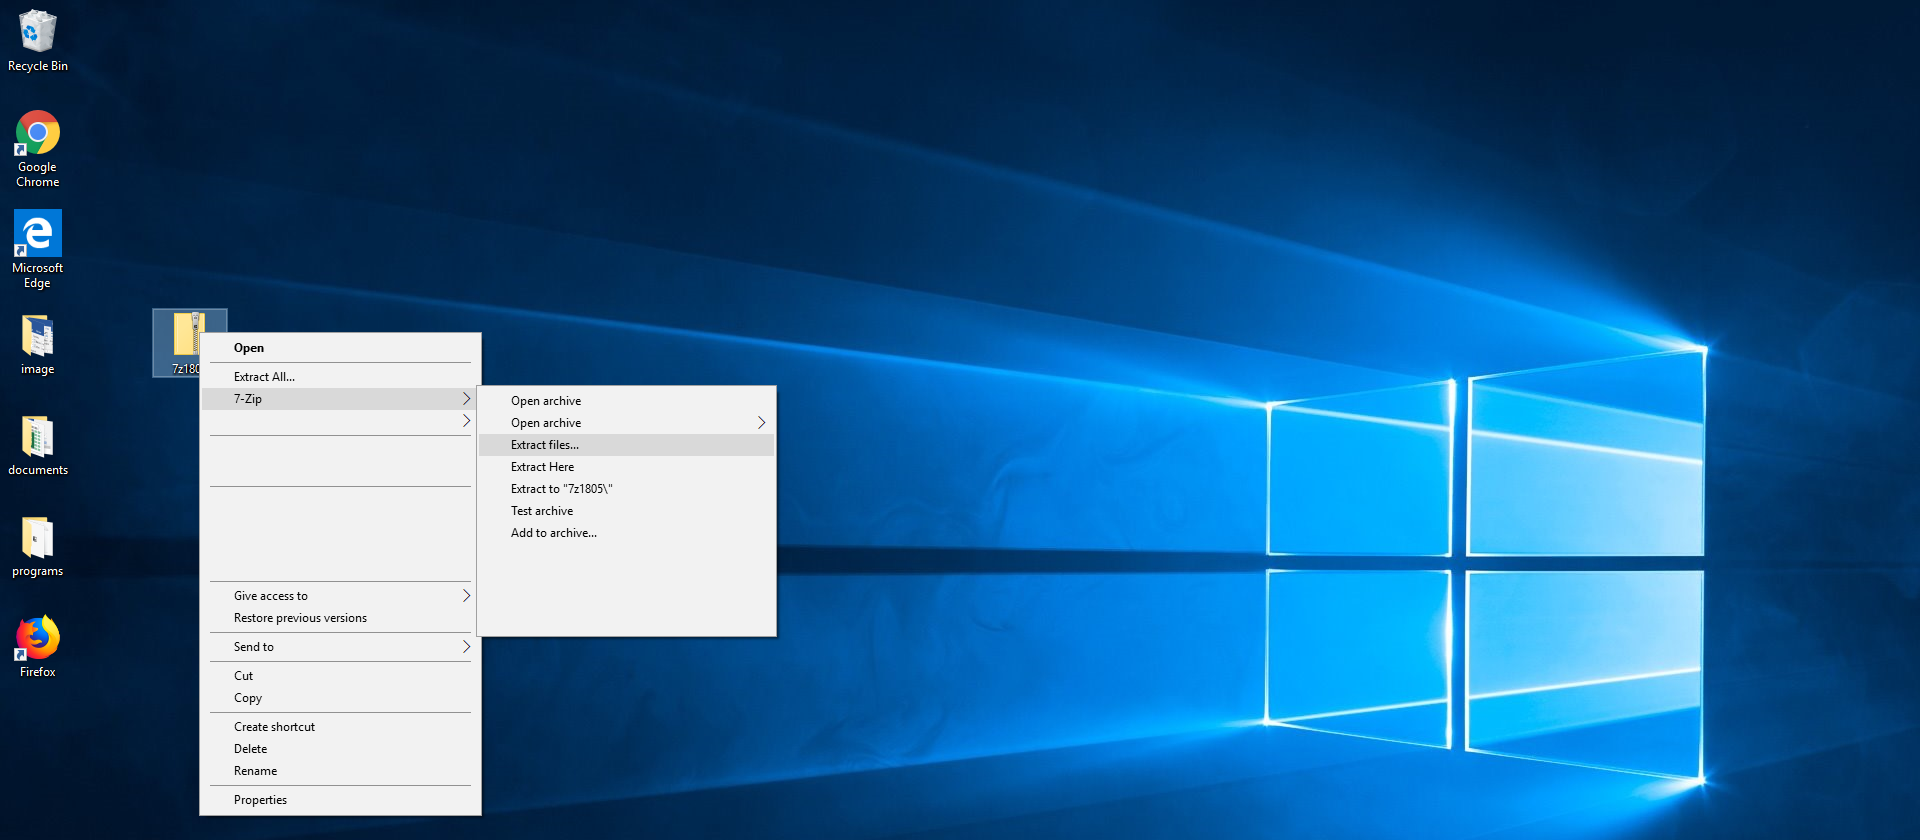Choose Open archive without a submenu arrow

tap(627, 401)
